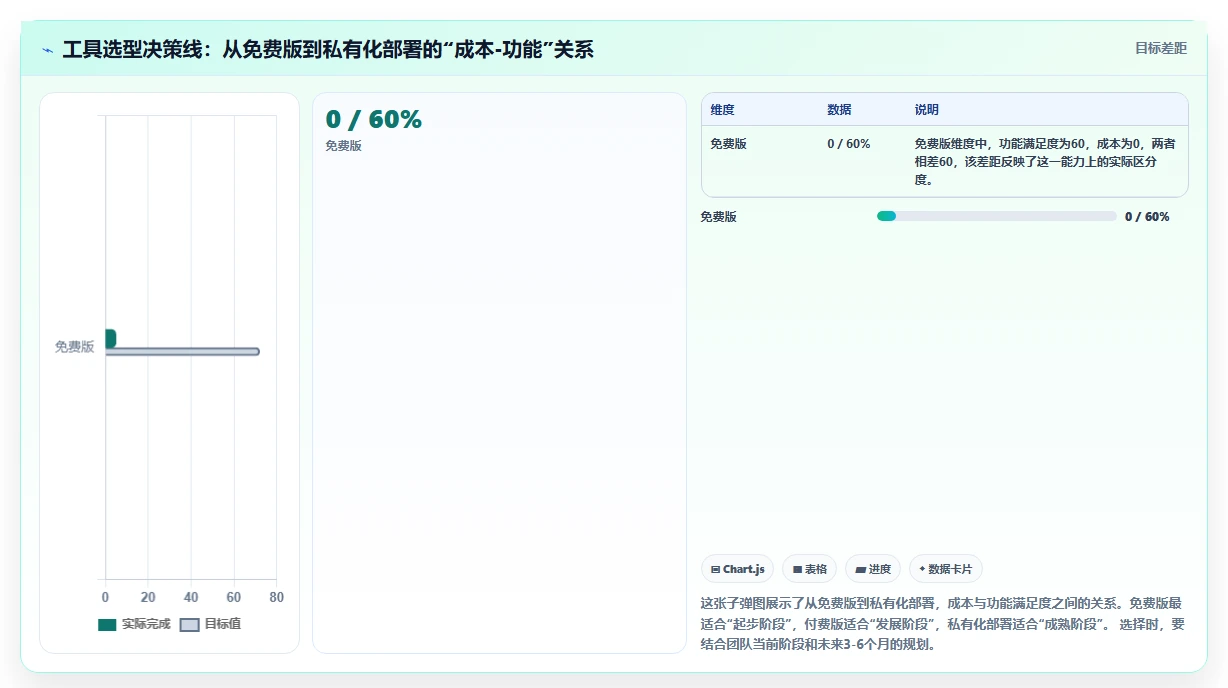The width and height of the screenshot is (1228, 688).
Task: Click the axis tick label 40
Action: [191, 597]
